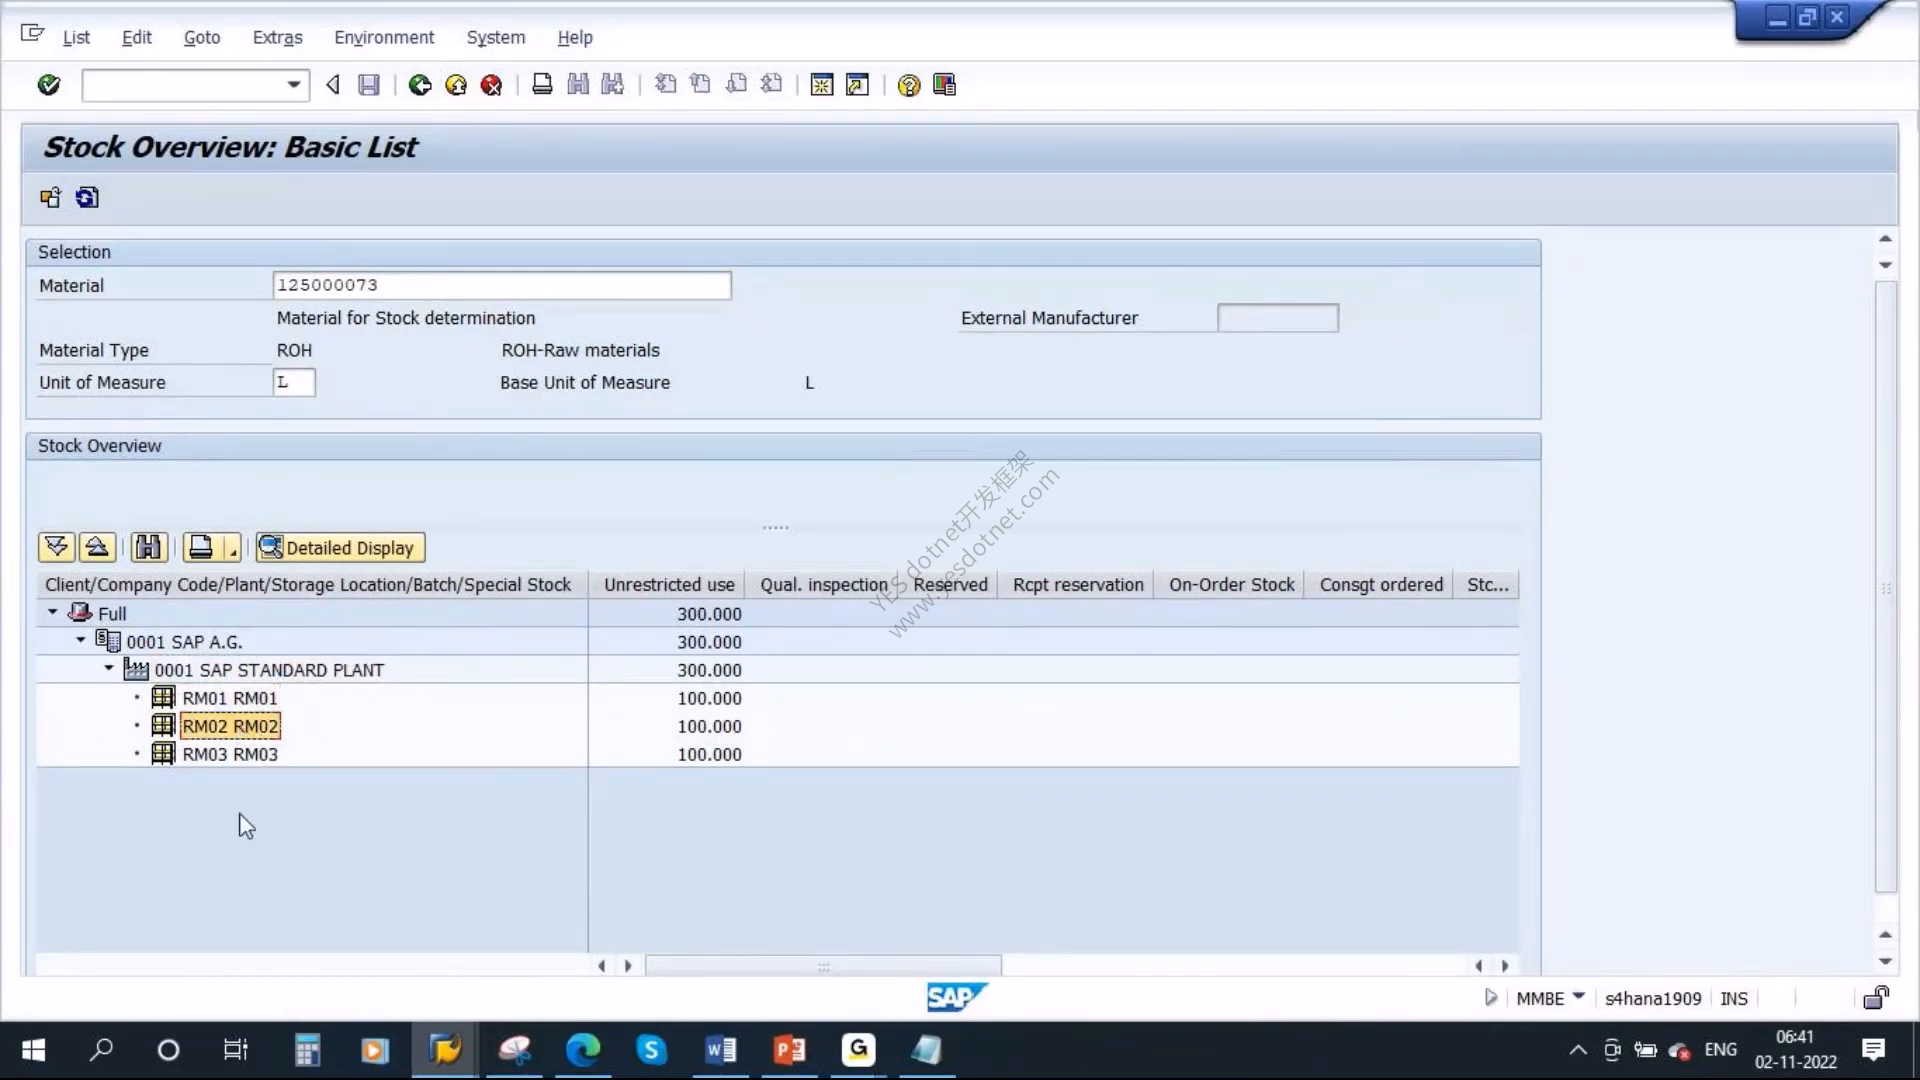This screenshot has width=1920, height=1080.
Task: Click the Save diskette icon
Action: pyautogui.click(x=369, y=85)
